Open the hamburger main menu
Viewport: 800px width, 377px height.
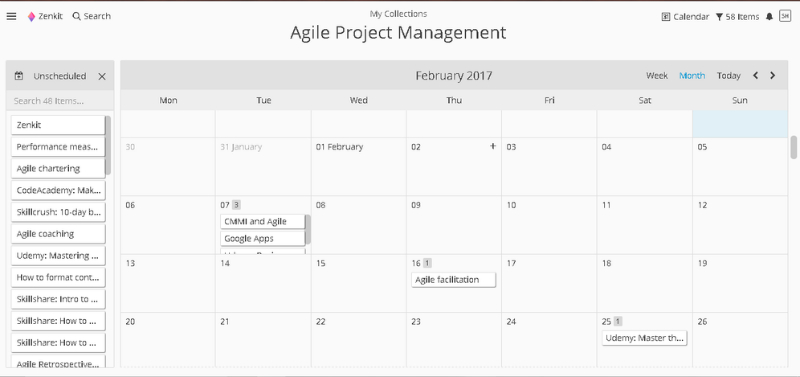11,16
